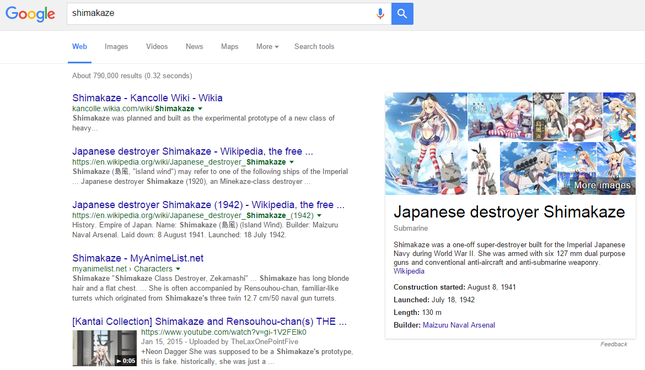Click myanimelist.net Characters breadcrumb
The height and width of the screenshot is (370, 645).
click(x=122, y=269)
